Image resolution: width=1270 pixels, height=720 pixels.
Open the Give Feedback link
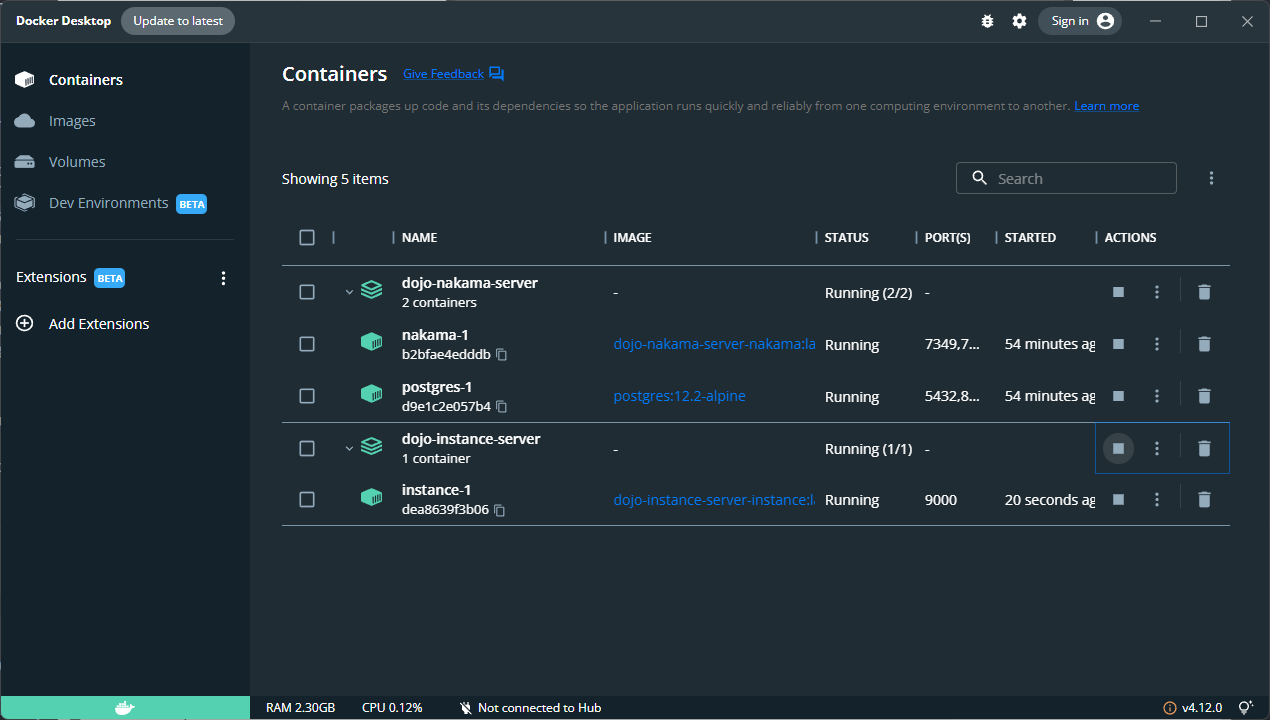click(443, 74)
